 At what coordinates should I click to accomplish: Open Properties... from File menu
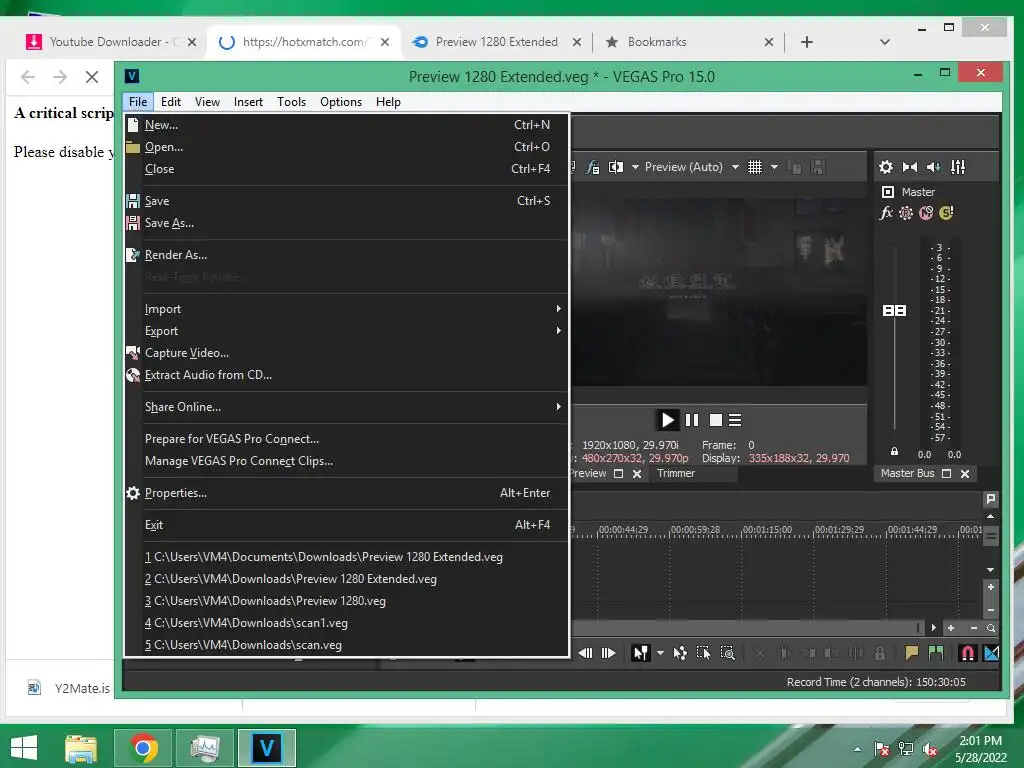[346, 493]
